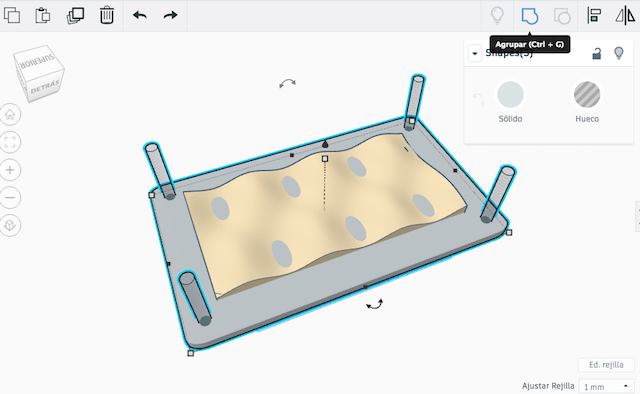
Task: Set shapes to Sólido
Action: click(510, 94)
